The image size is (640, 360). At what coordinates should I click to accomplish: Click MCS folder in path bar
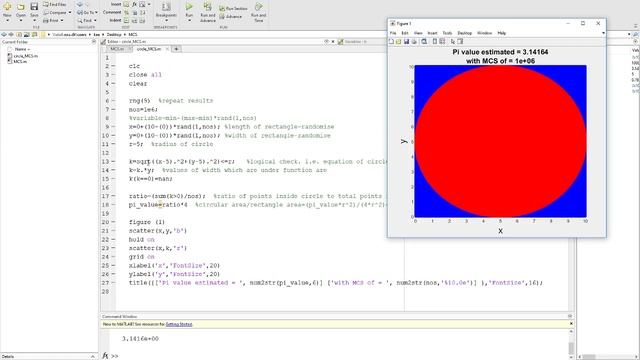133,35
